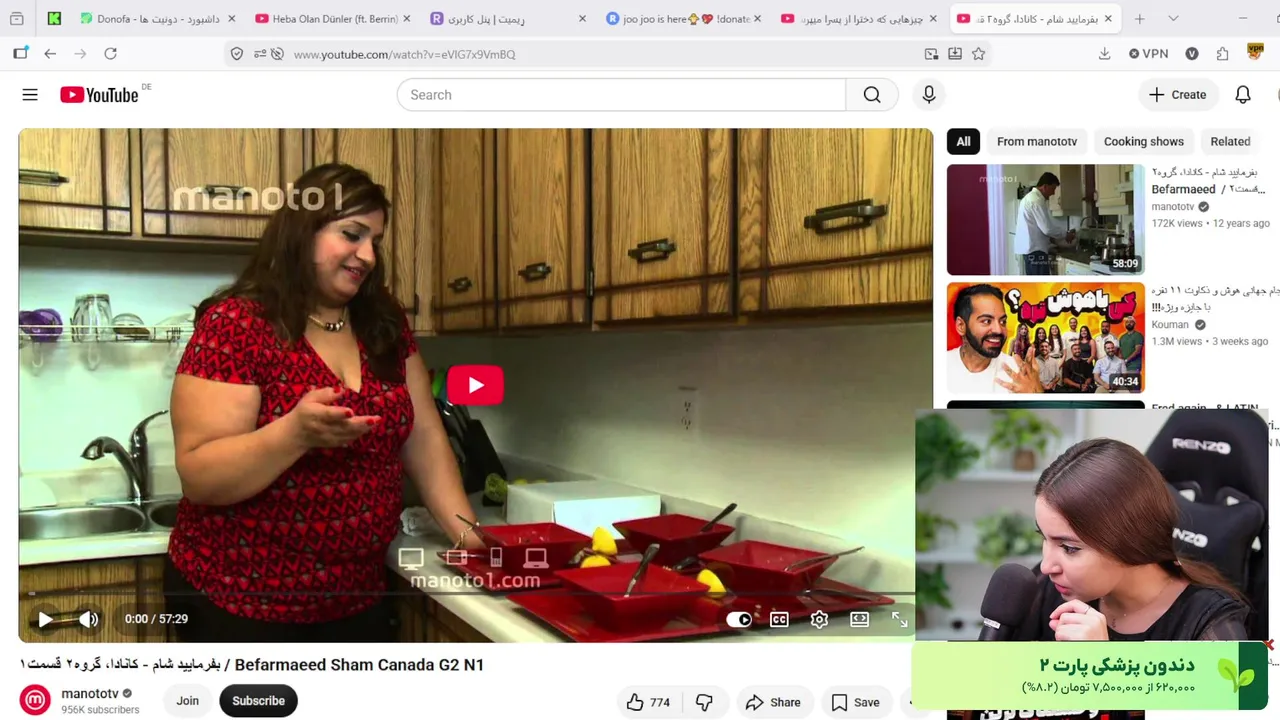This screenshot has height=720, width=1280.
Task: Select the All filter chip
Action: [963, 141]
